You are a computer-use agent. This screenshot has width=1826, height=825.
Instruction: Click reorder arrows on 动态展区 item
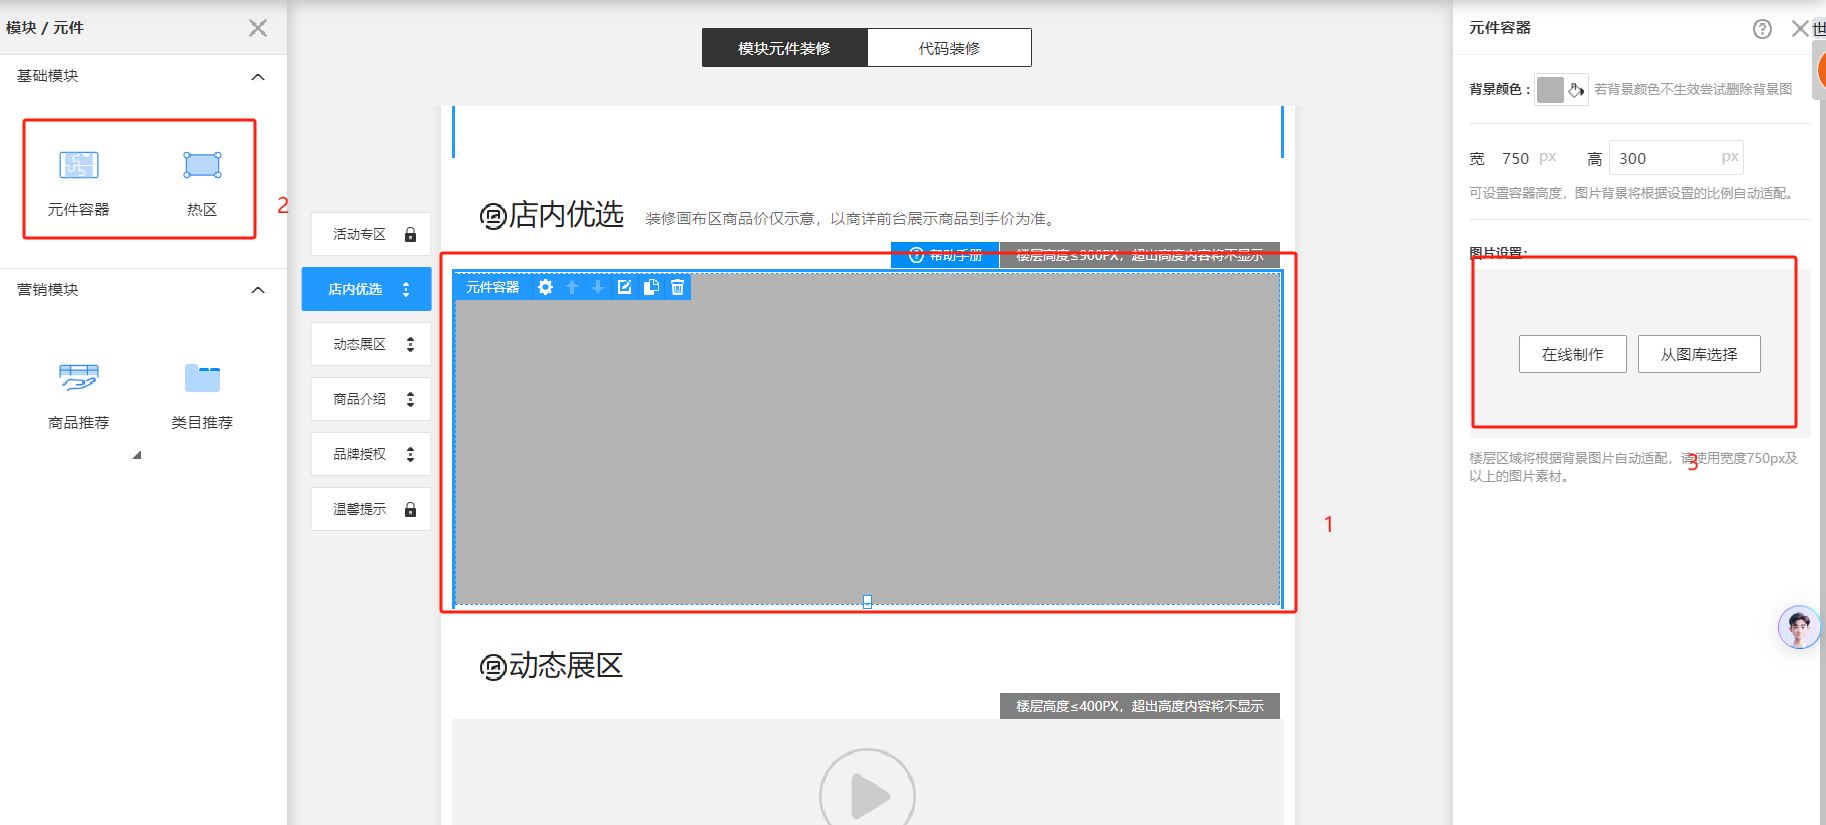click(x=410, y=344)
